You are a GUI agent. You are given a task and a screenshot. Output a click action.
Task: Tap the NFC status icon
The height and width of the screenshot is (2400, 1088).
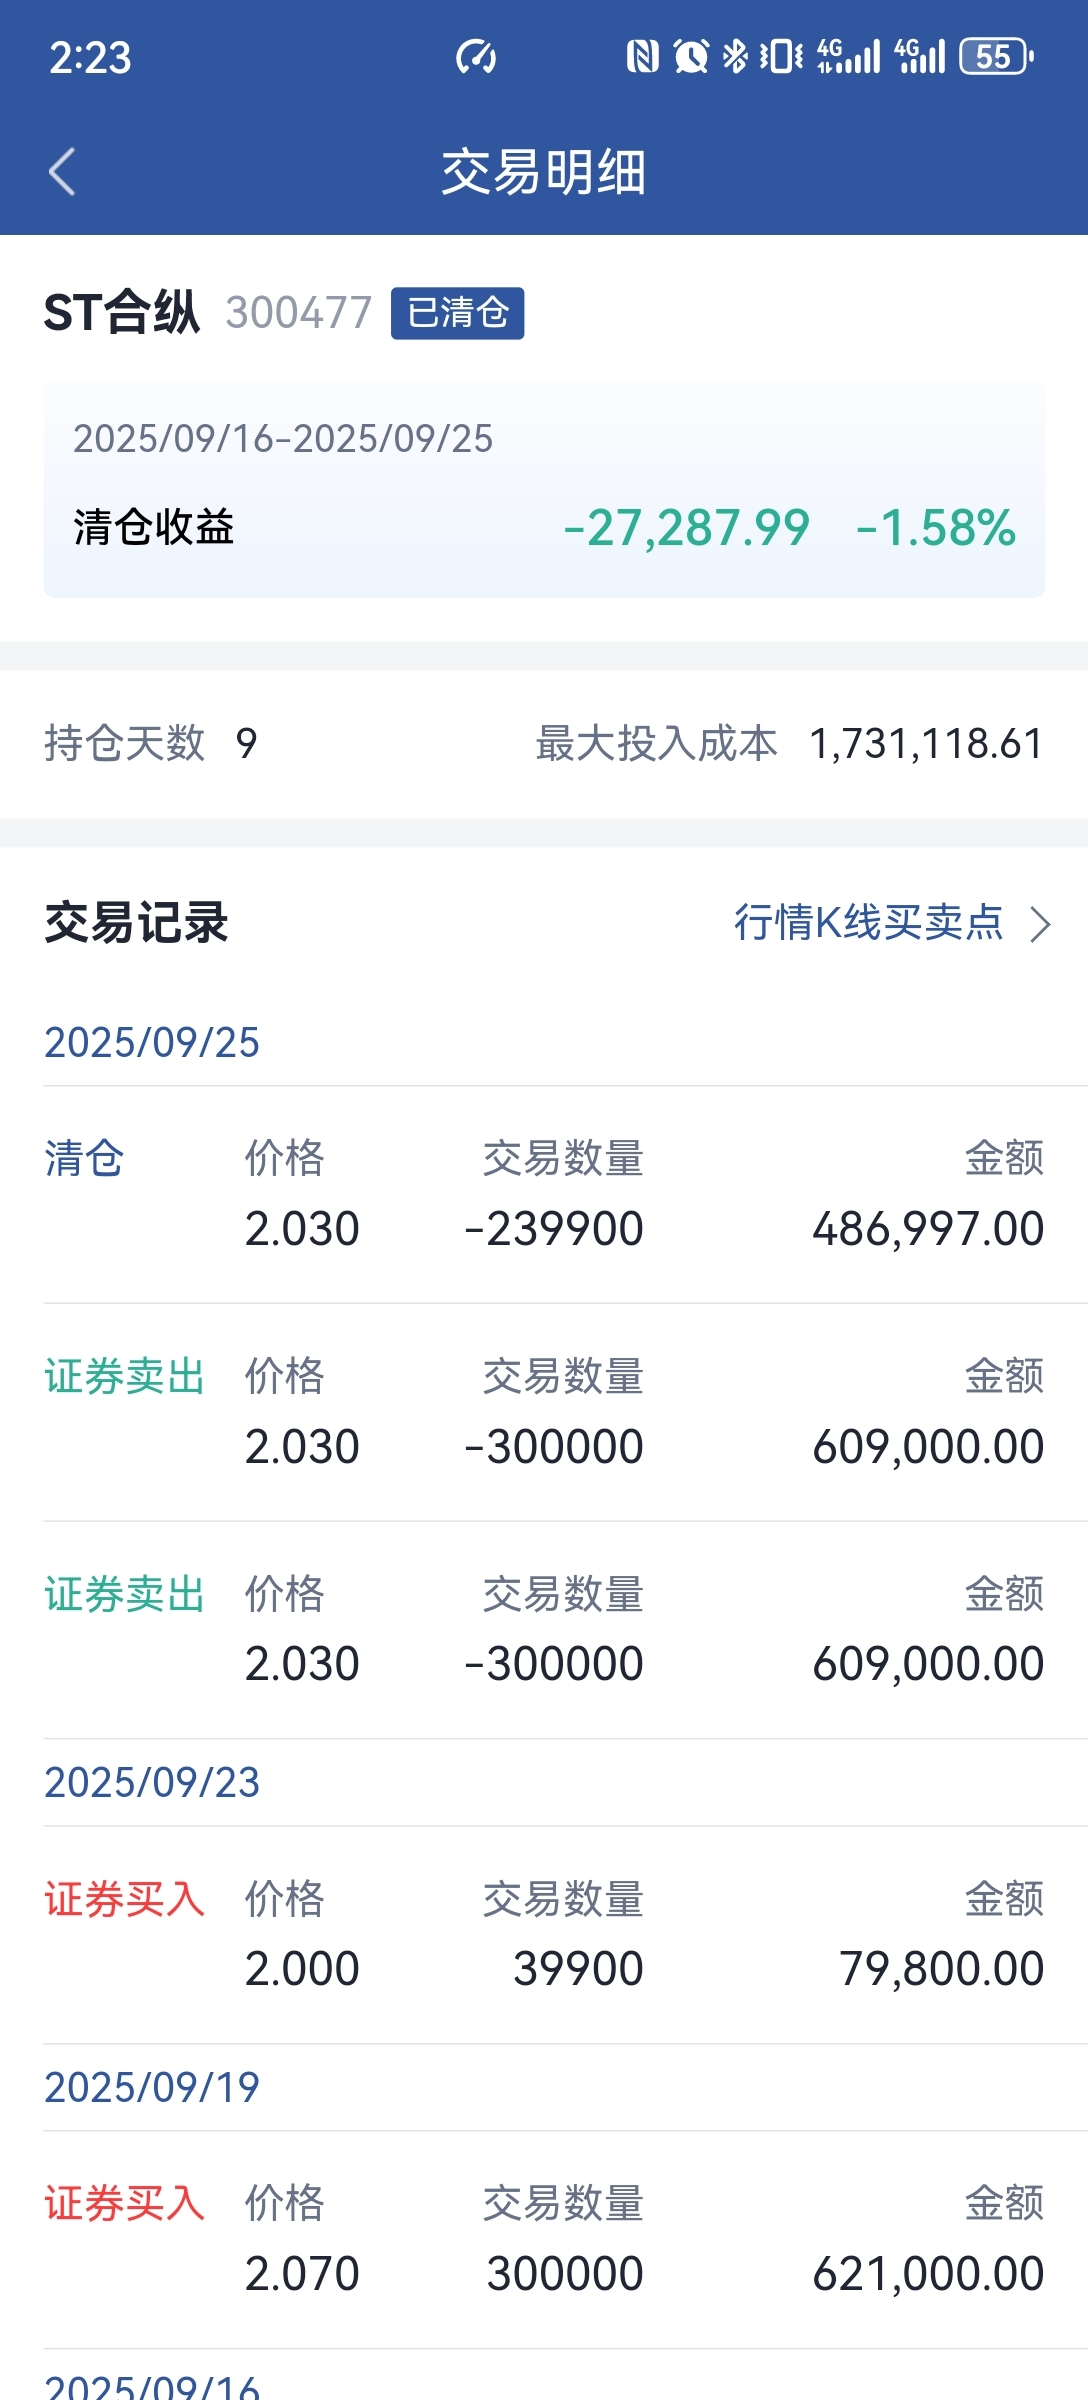[642, 56]
